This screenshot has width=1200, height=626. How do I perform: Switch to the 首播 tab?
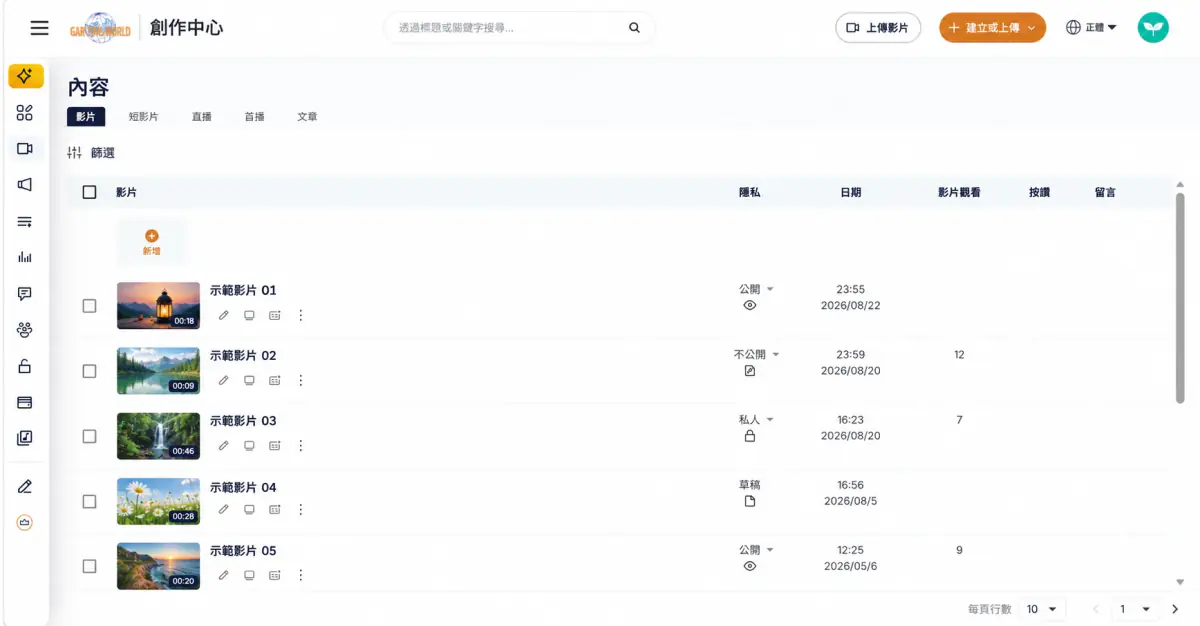(254, 117)
